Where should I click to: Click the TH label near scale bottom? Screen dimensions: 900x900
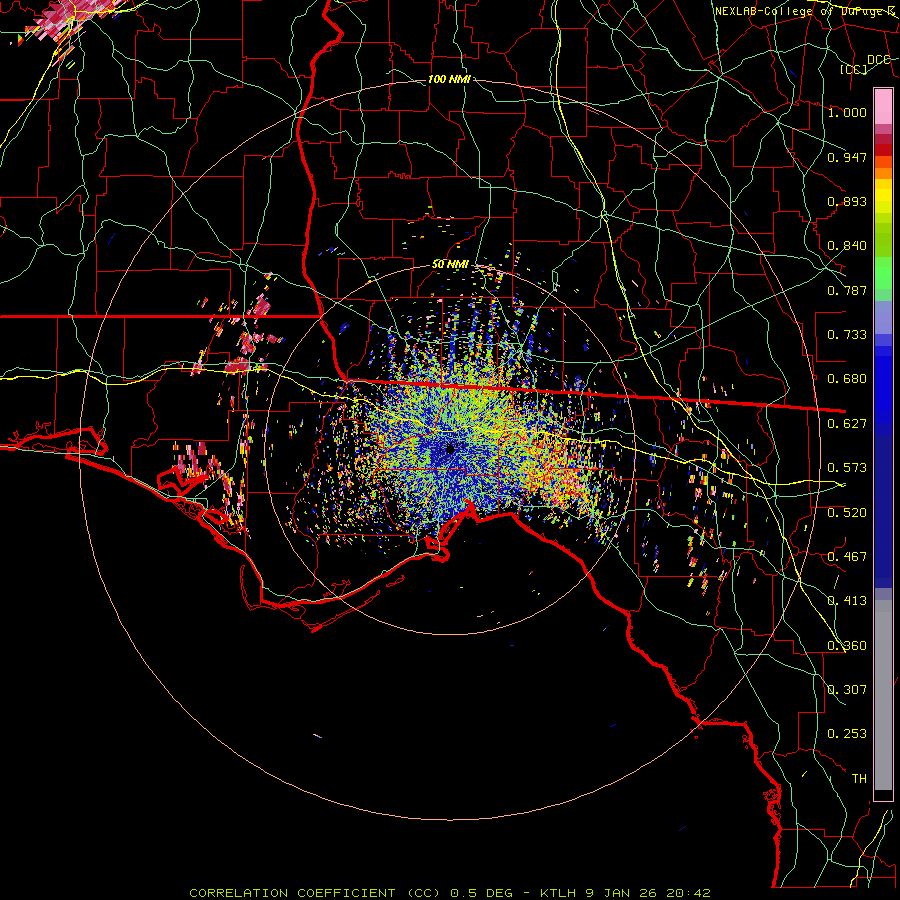[859, 779]
